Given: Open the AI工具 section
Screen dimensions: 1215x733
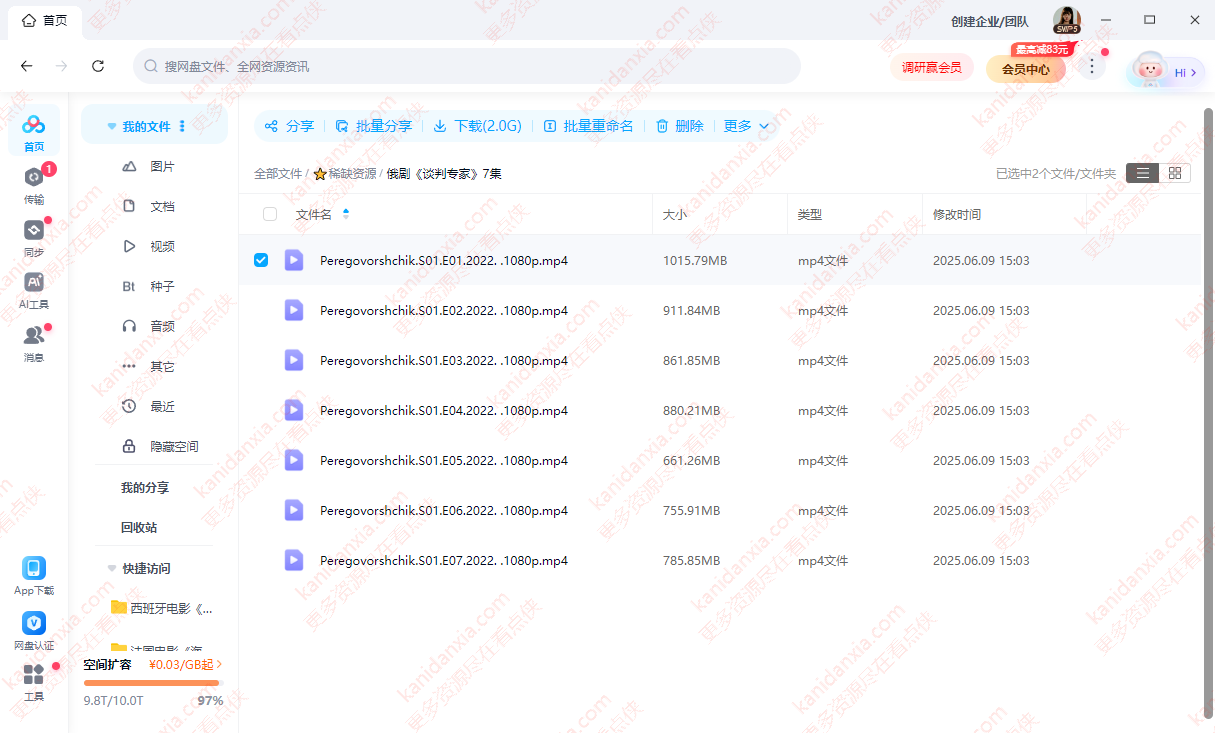Looking at the screenshot, I should click(33, 290).
